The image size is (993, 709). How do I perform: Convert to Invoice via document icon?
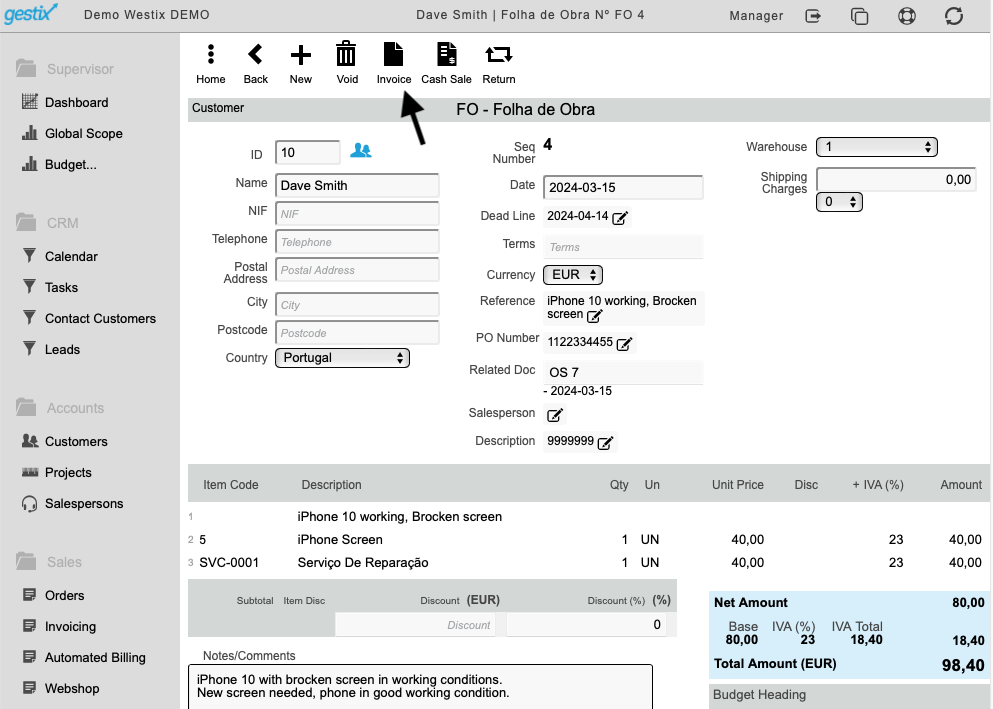point(393,63)
